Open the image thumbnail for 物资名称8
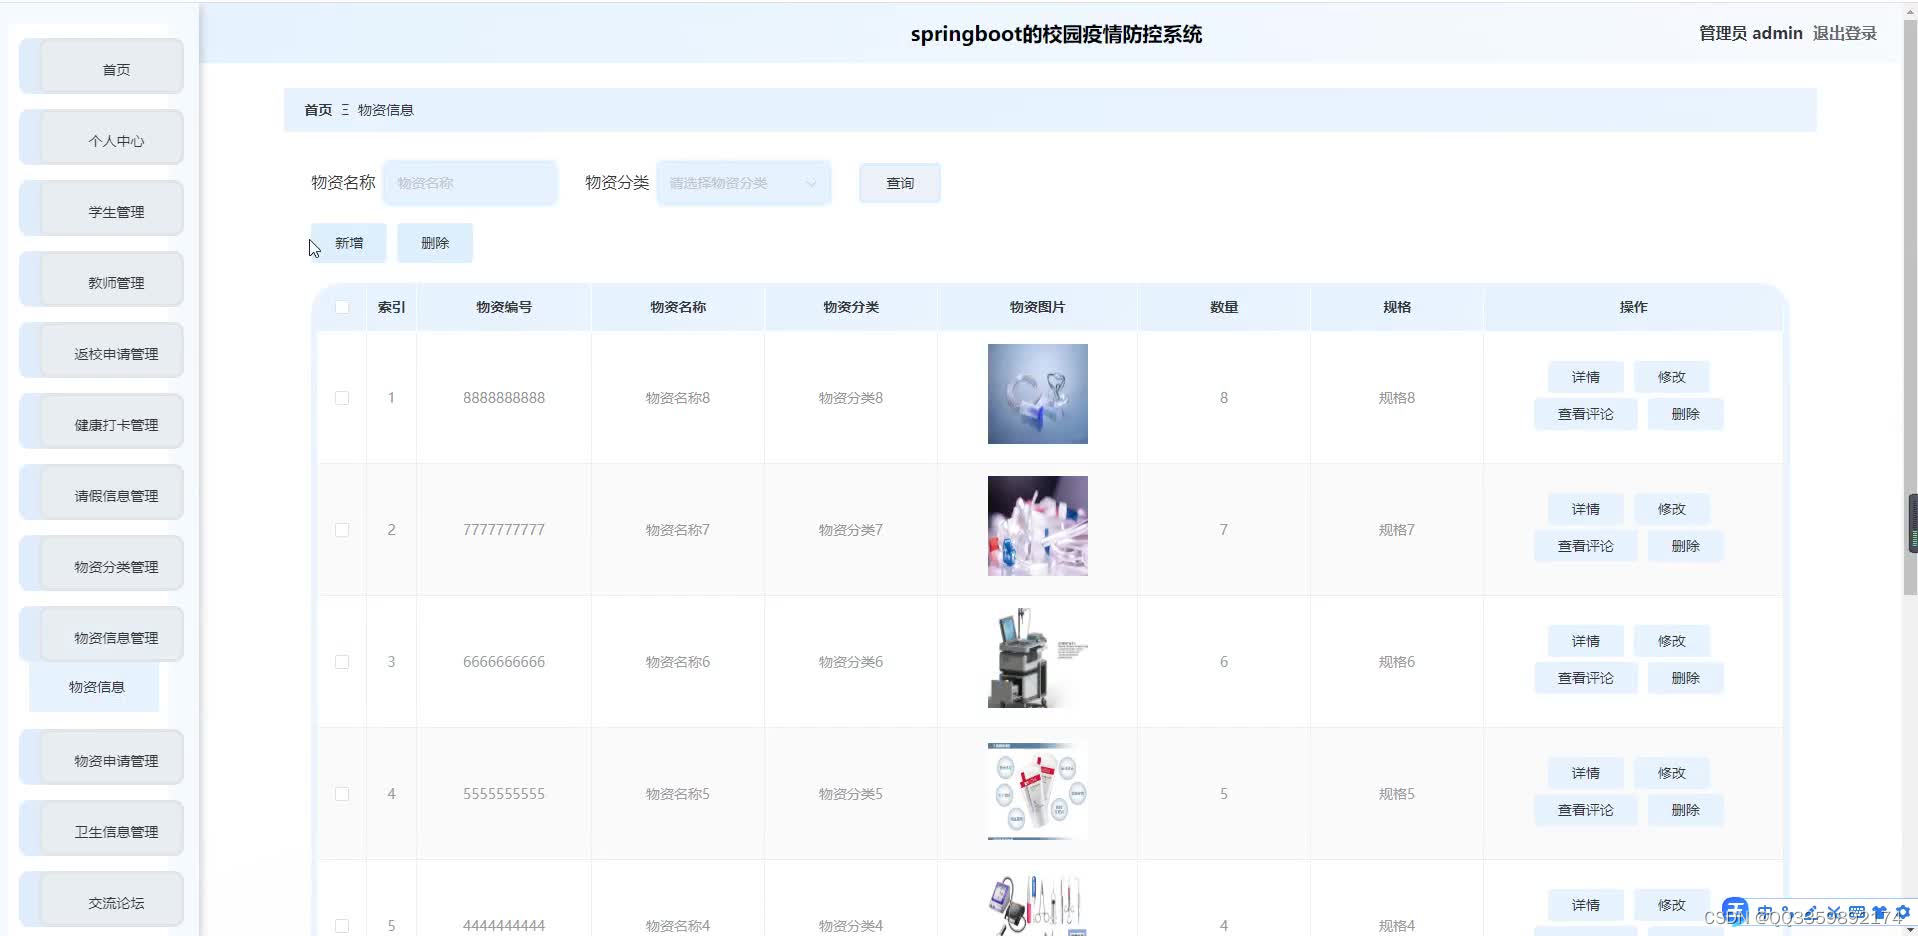 tap(1038, 394)
